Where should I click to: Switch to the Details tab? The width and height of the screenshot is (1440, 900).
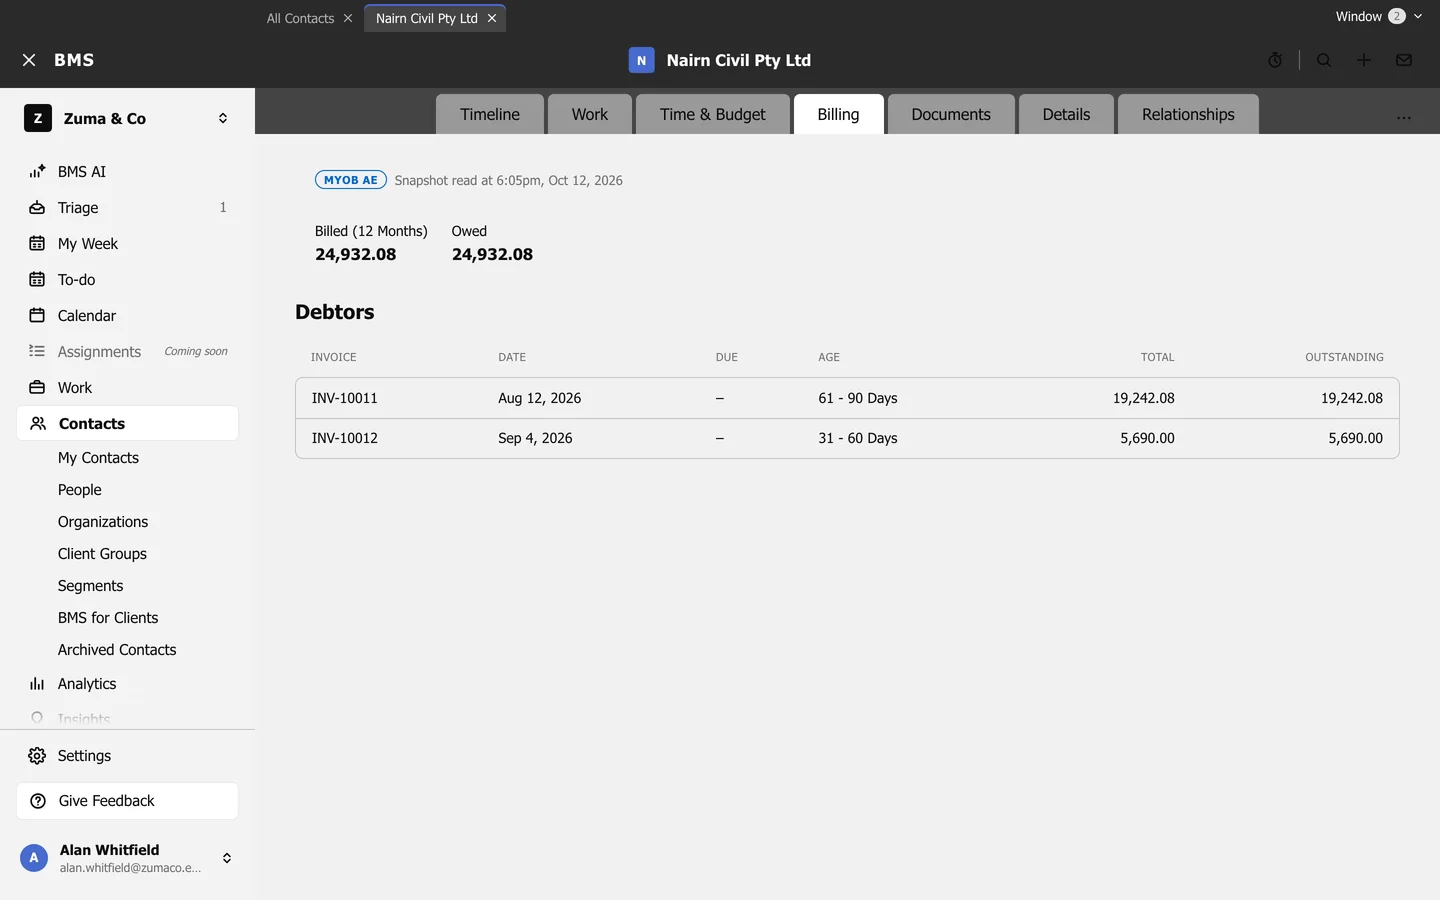tap(1066, 114)
